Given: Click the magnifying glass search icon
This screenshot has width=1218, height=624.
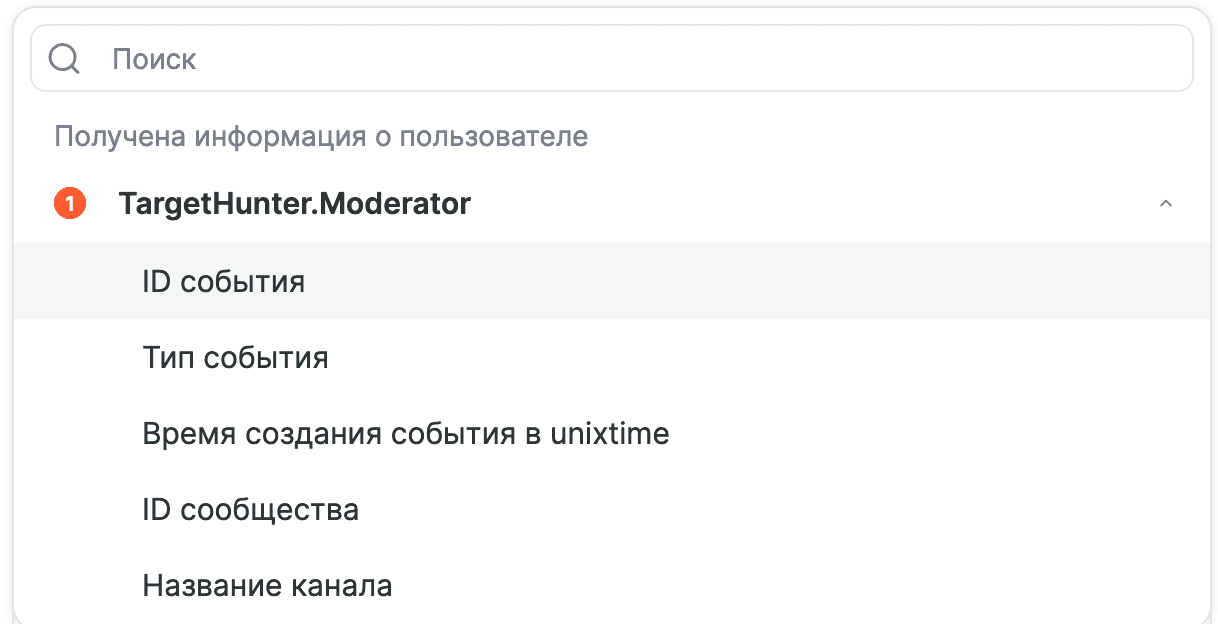Looking at the screenshot, I should [64, 57].
